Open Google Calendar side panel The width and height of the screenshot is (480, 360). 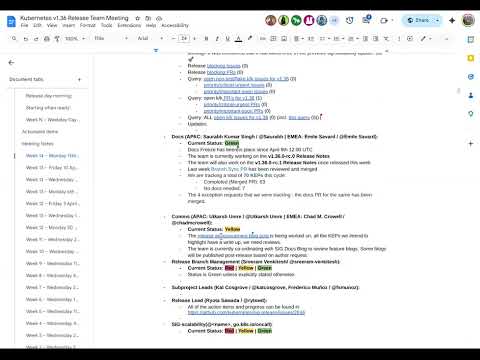point(471,40)
